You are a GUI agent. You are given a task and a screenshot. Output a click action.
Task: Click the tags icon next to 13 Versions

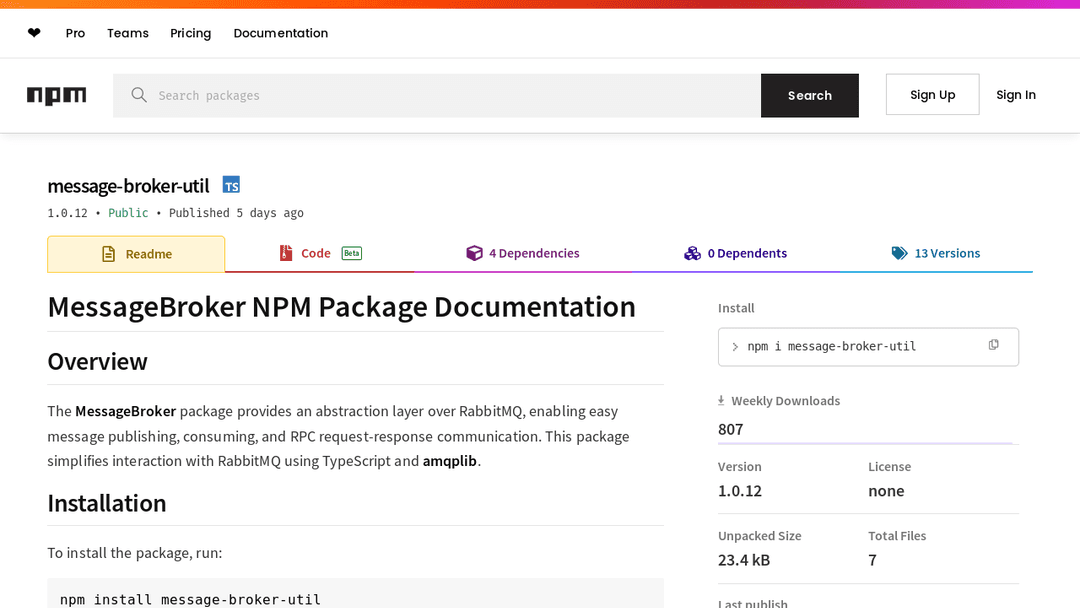(x=899, y=254)
